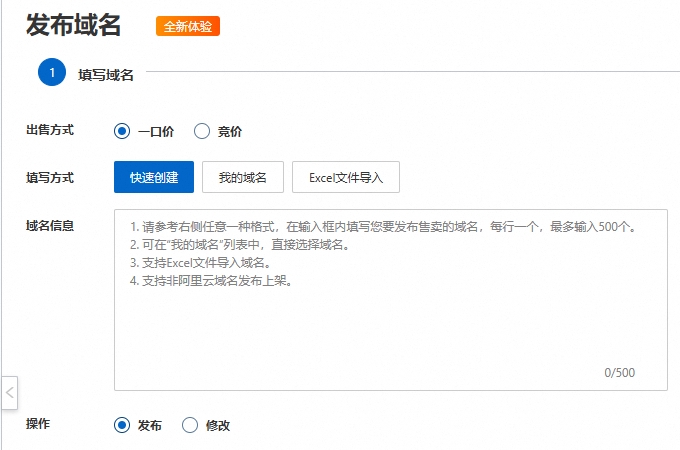
Task: Click the 快速创建 tab button
Action: (x=154, y=177)
